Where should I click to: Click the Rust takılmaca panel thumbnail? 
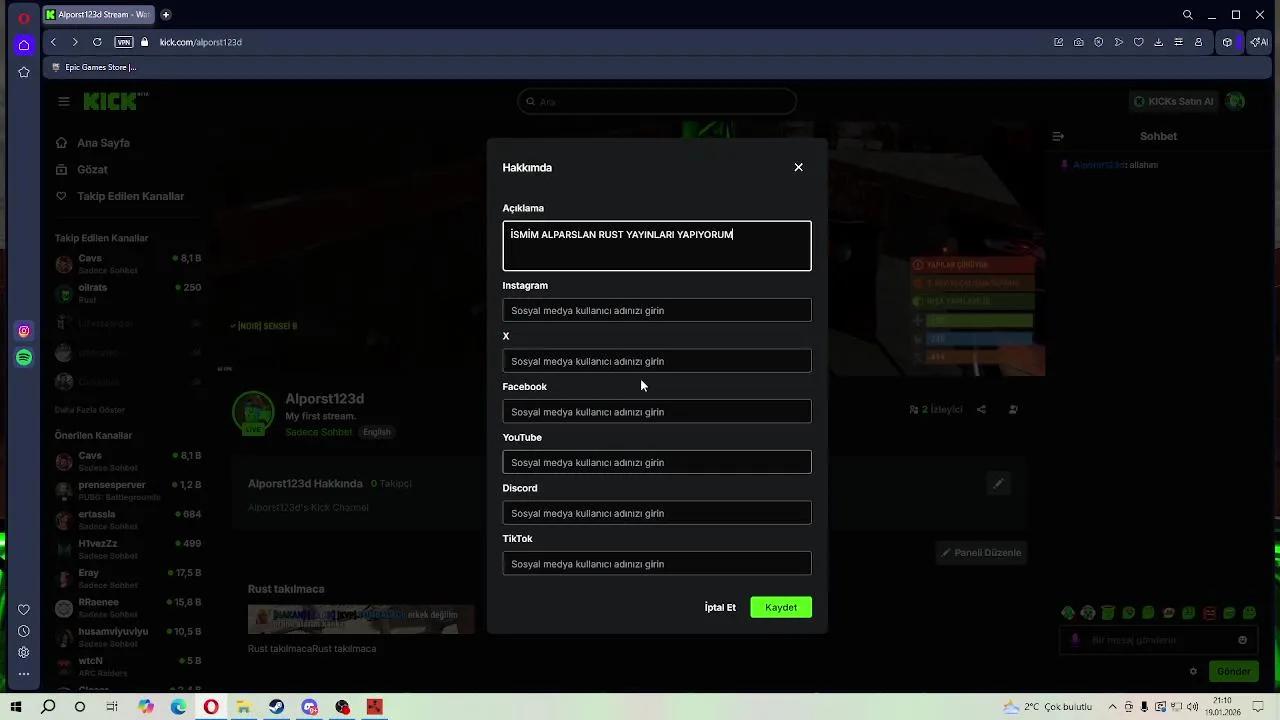pos(361,618)
